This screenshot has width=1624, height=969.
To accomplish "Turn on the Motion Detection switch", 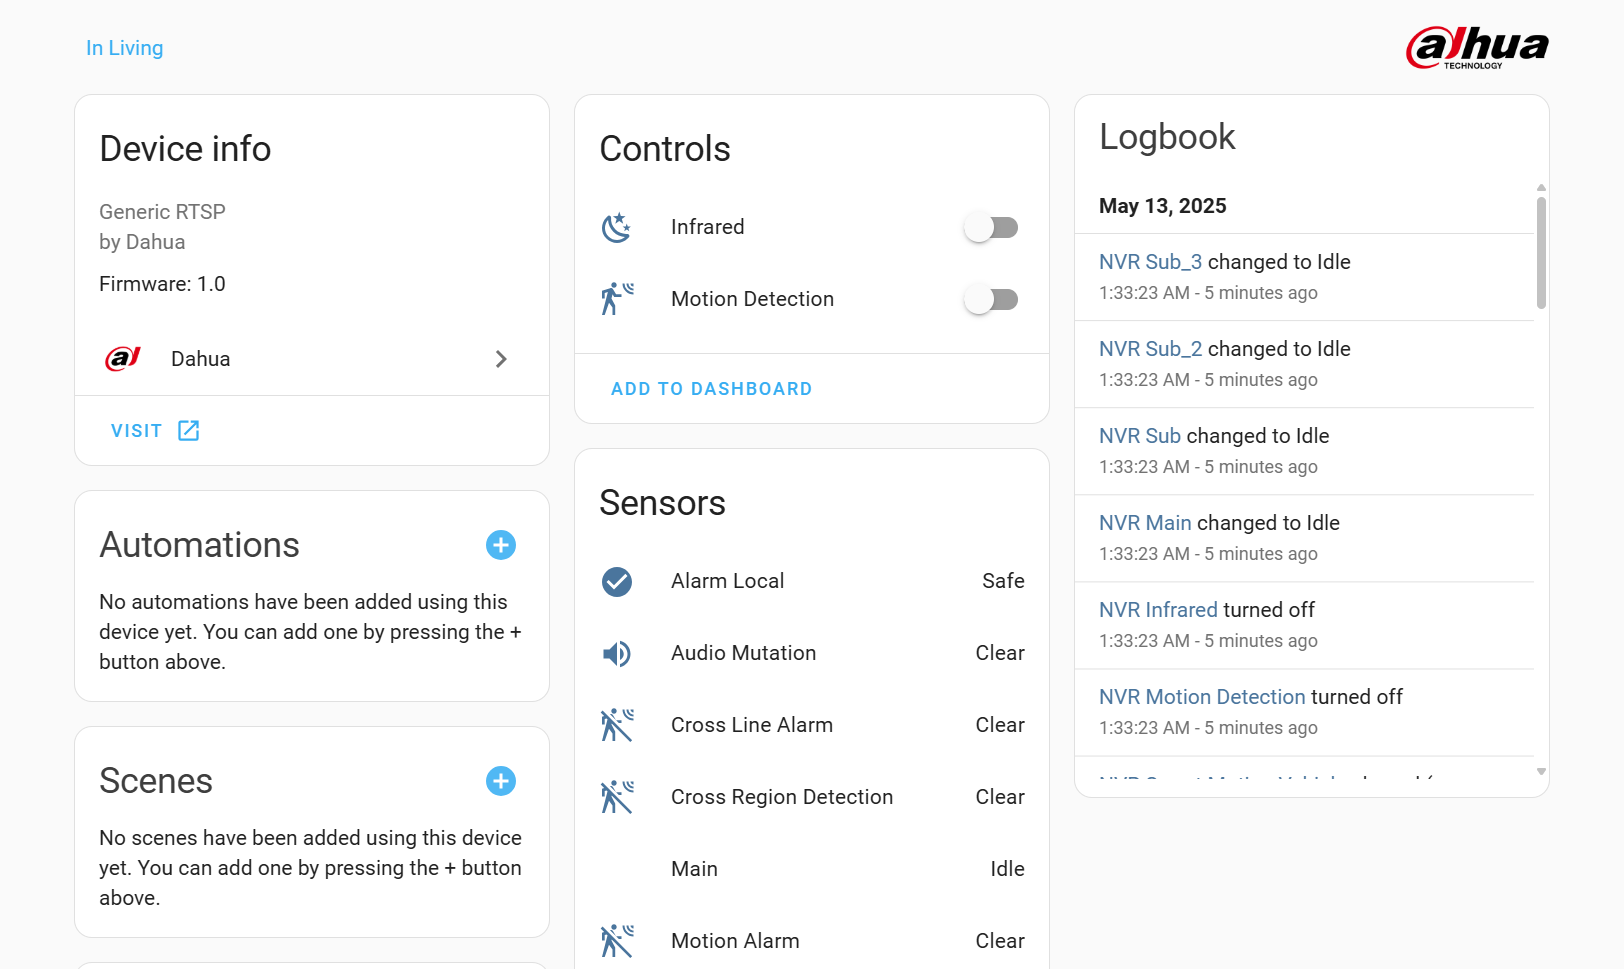I will 991,299.
